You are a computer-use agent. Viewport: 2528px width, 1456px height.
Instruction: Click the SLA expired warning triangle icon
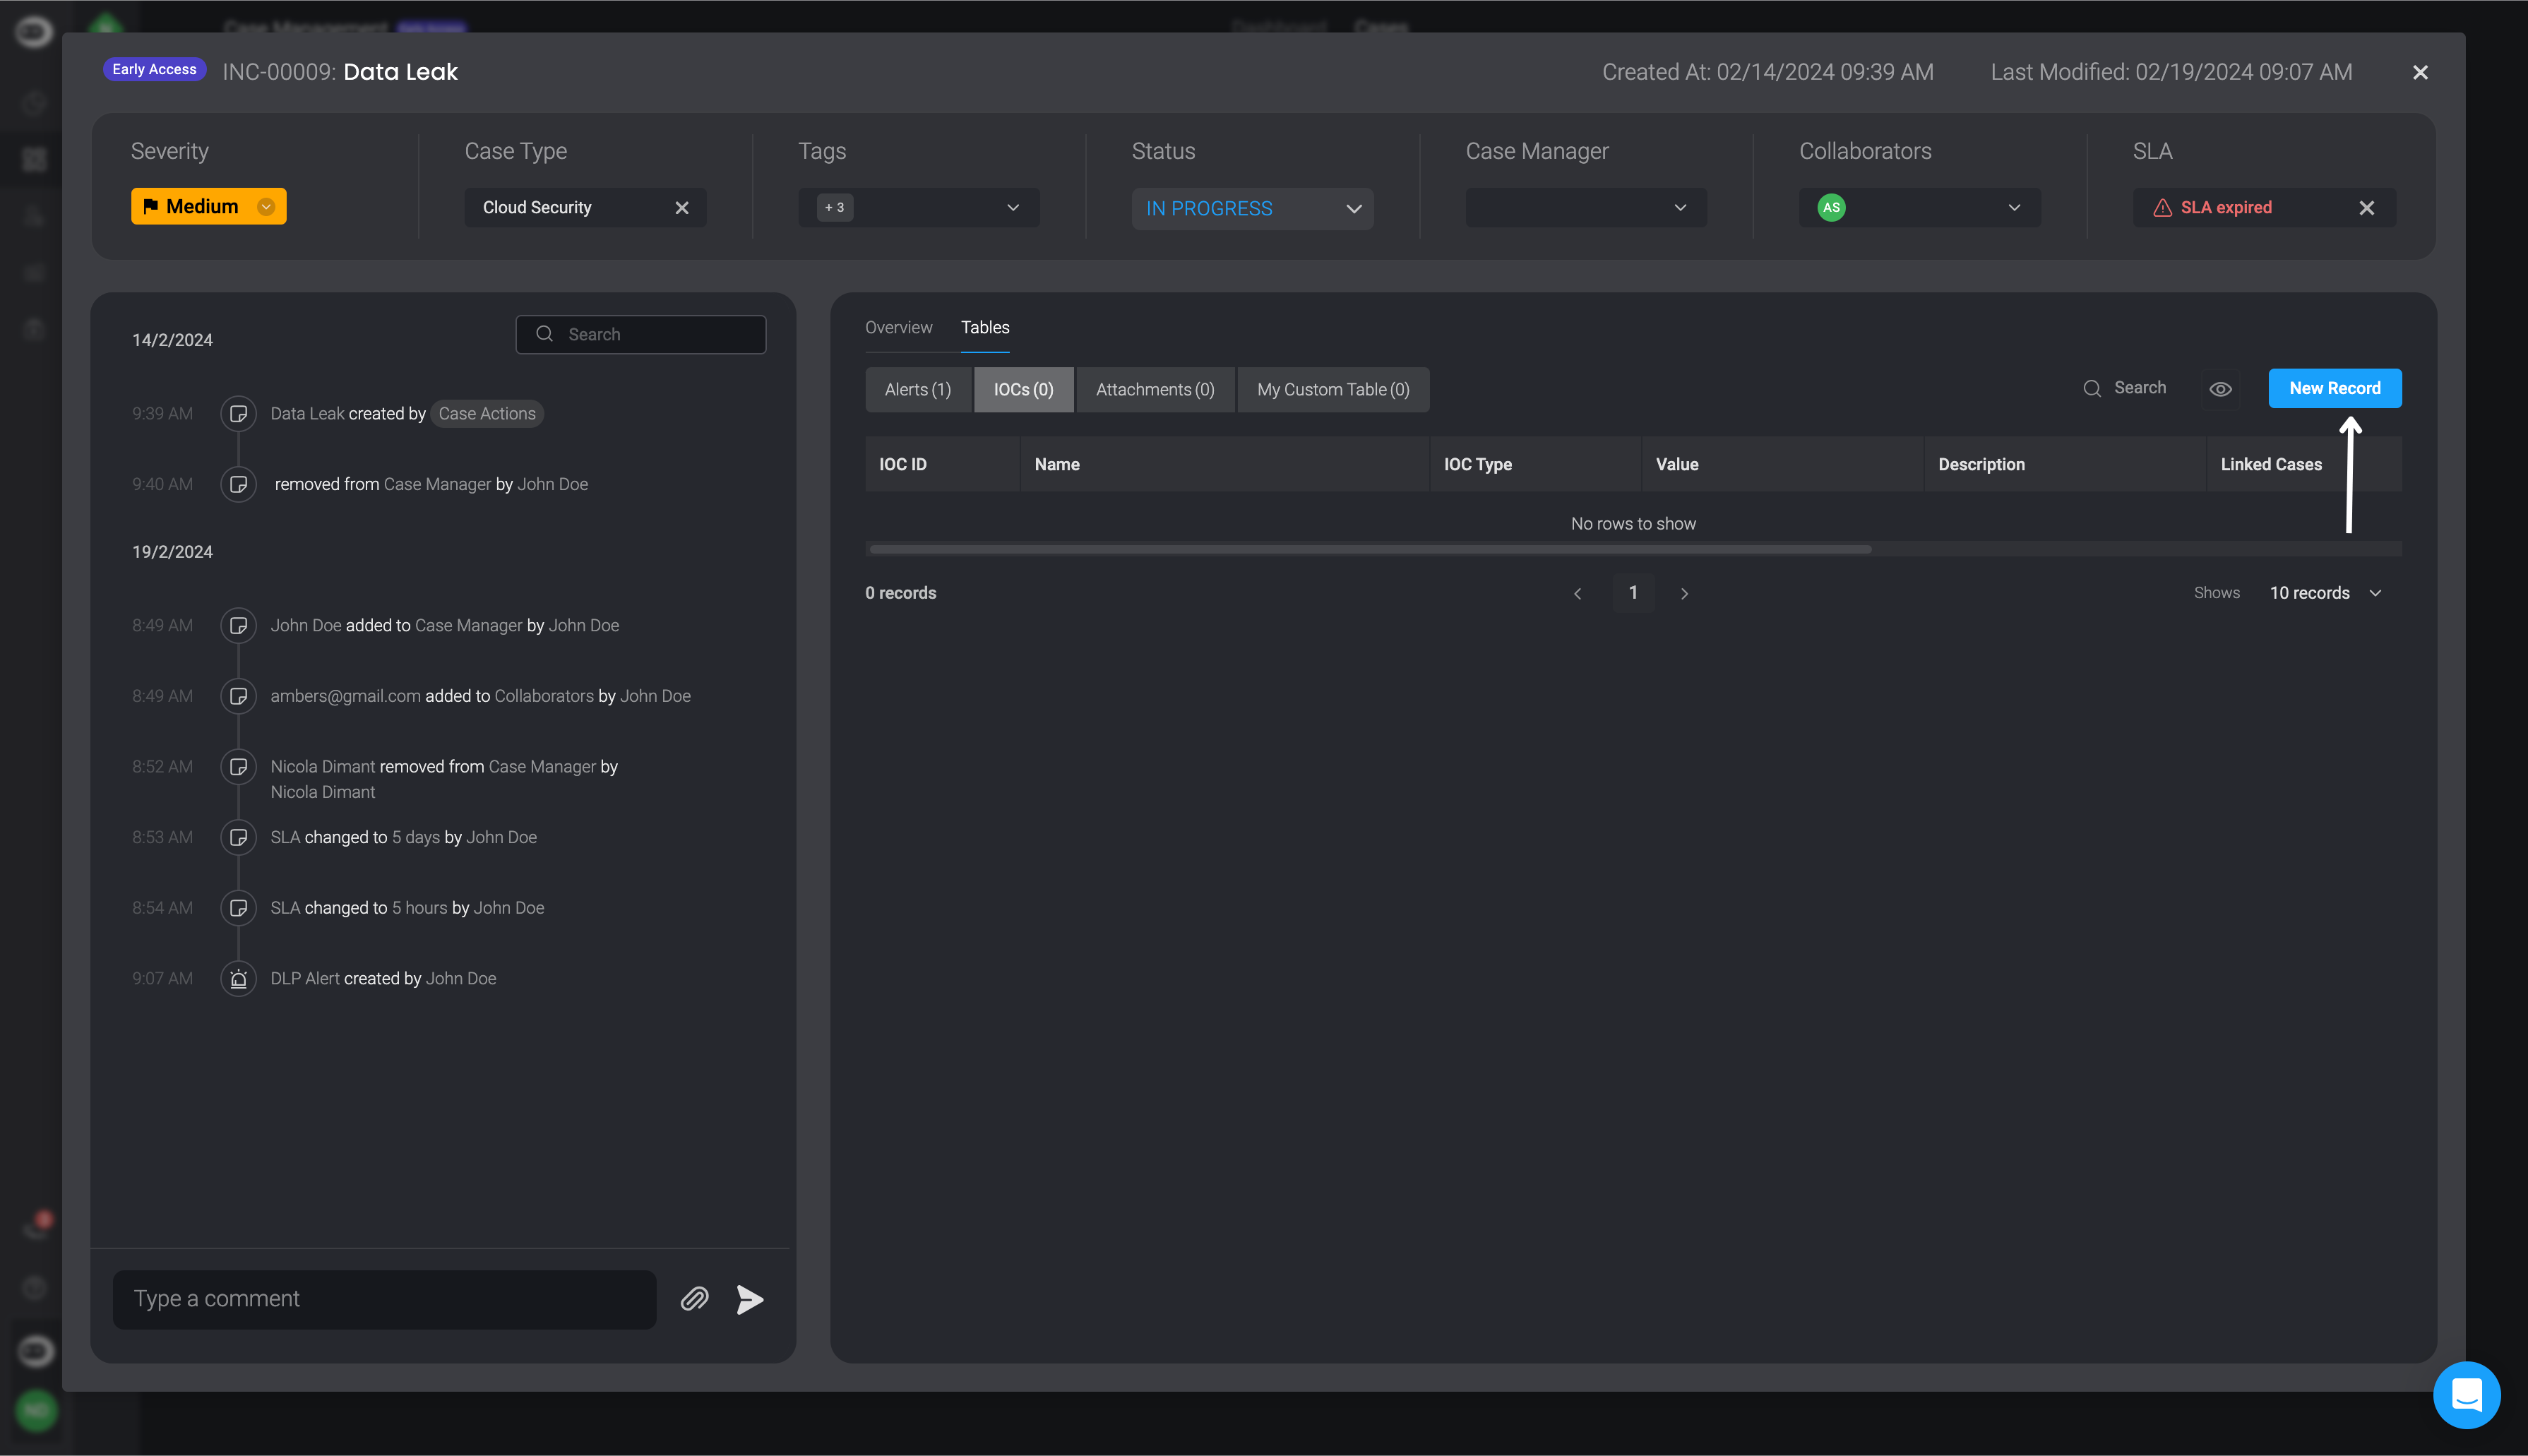coord(2162,208)
